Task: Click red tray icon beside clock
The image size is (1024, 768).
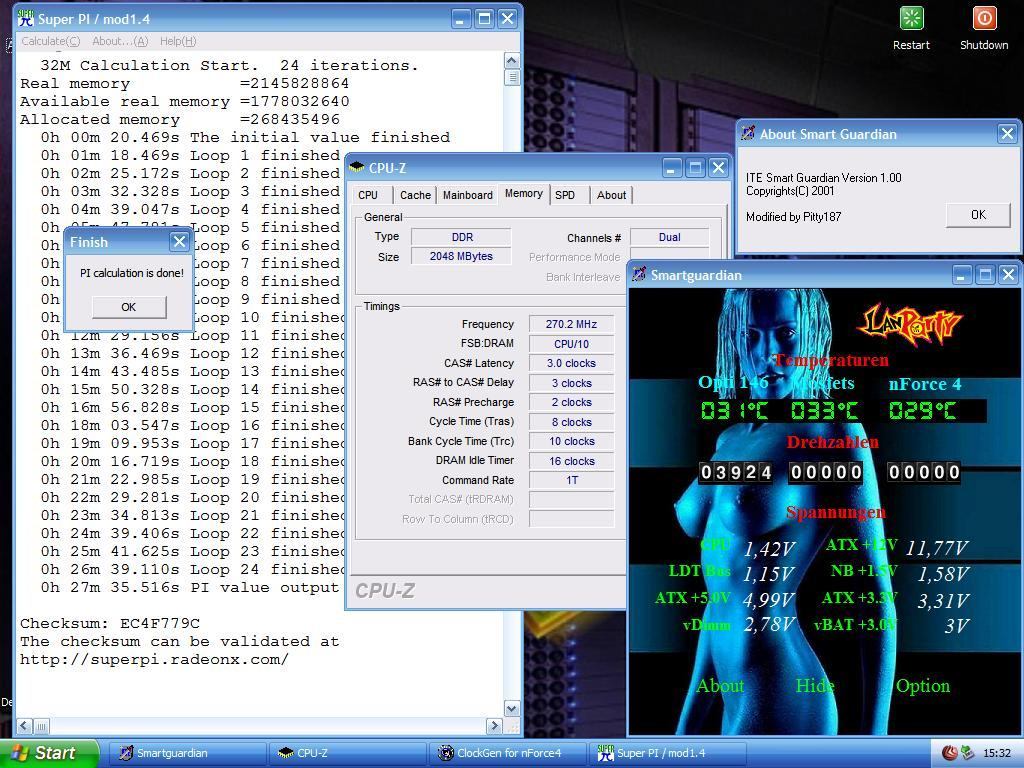Action: click(x=949, y=753)
